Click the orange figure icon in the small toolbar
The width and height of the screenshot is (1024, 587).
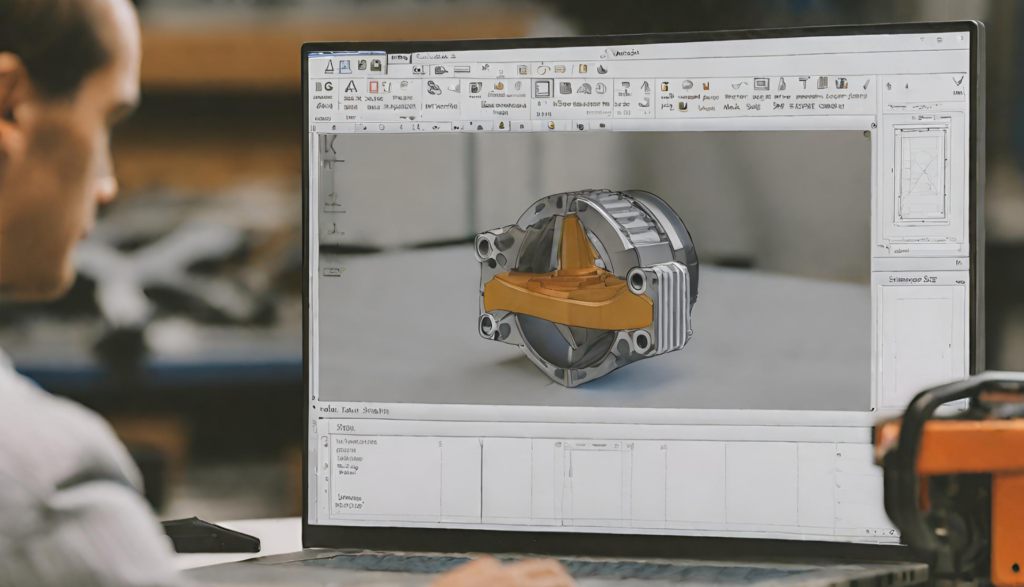502,125
